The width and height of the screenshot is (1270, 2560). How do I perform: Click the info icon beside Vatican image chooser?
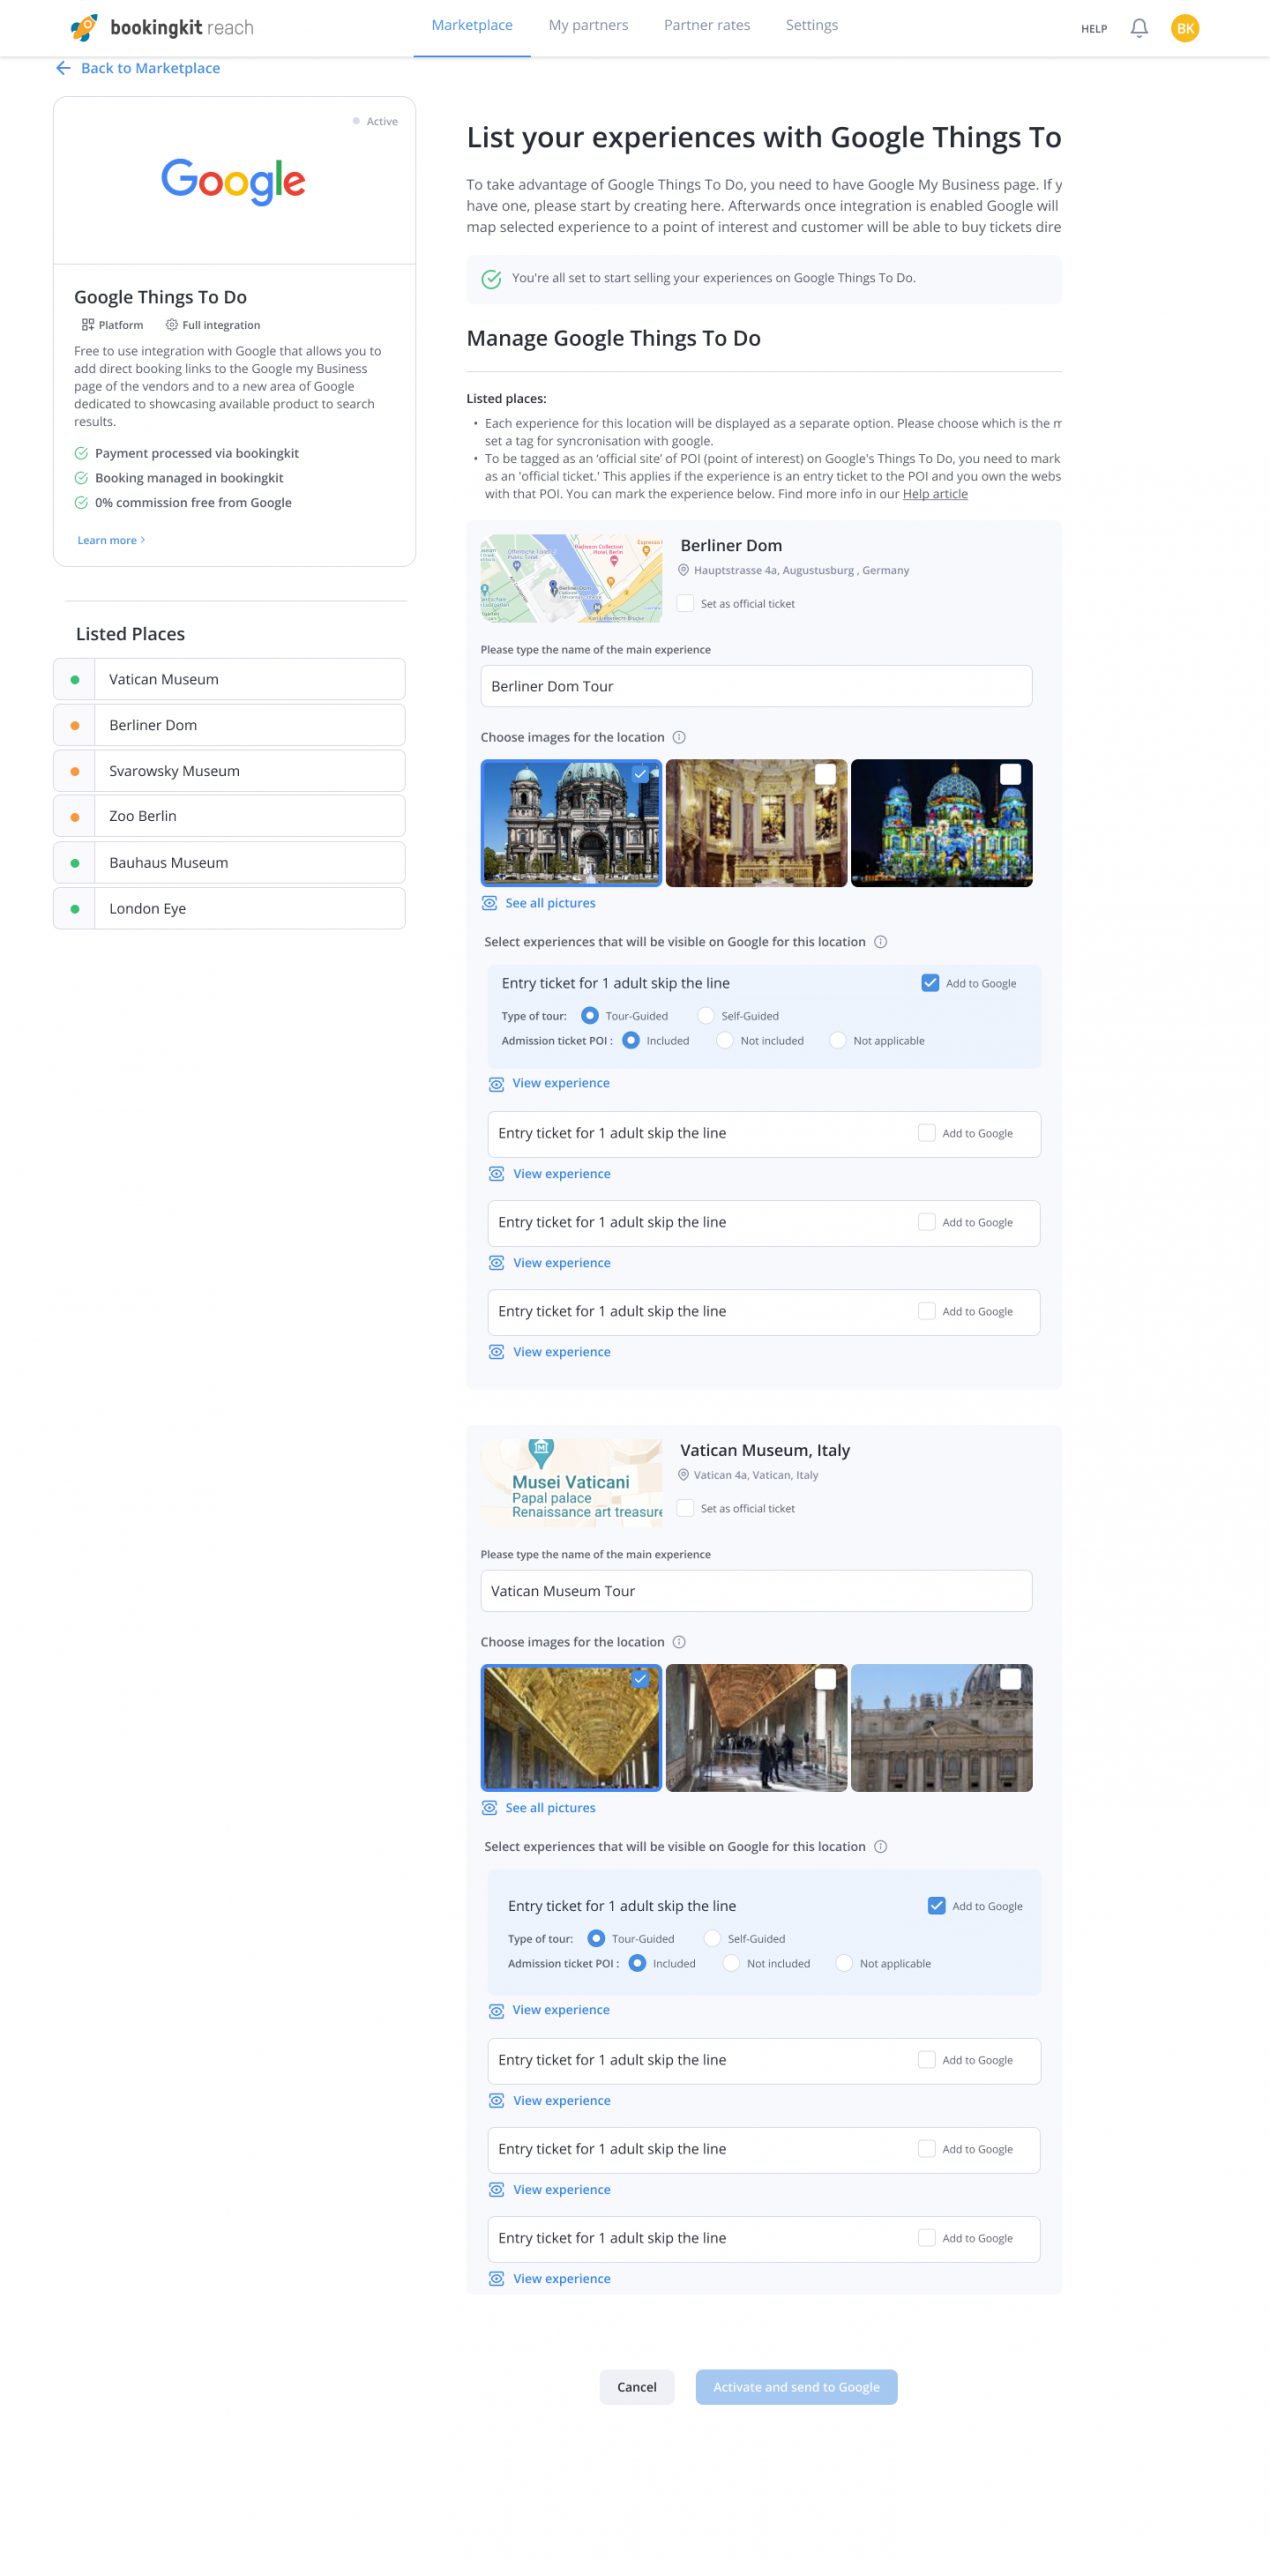(x=679, y=1642)
